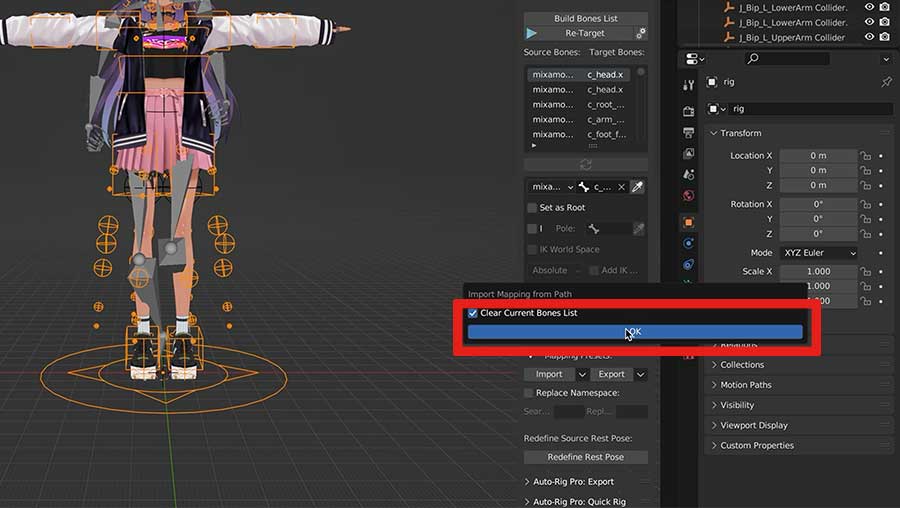This screenshot has height=508, width=900.
Task: Click the properties search field
Action: click(787, 59)
